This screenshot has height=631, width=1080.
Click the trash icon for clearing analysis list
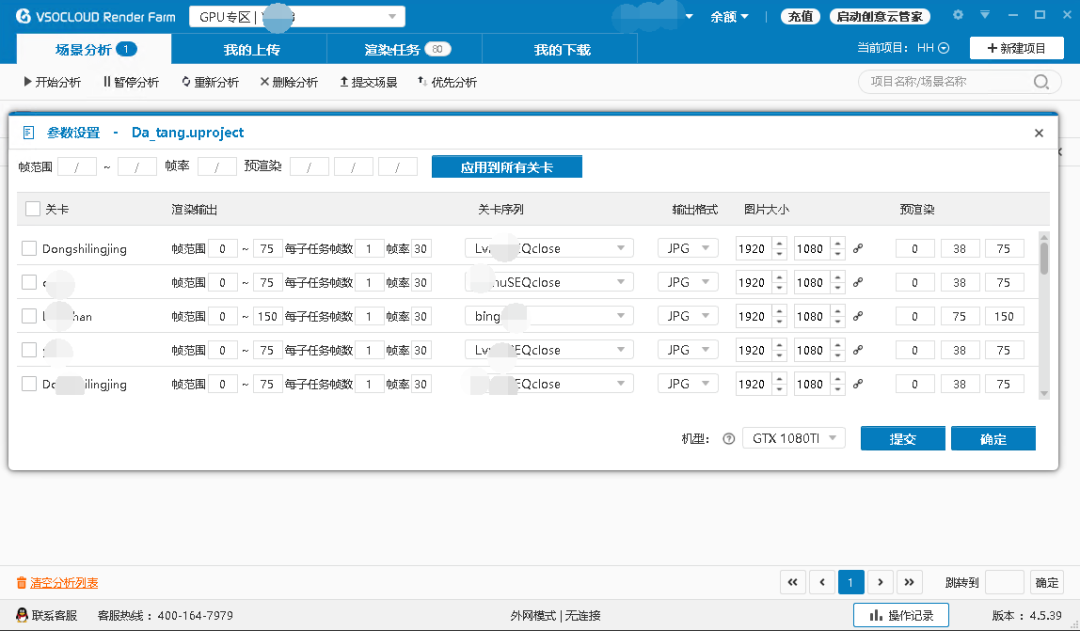point(21,583)
